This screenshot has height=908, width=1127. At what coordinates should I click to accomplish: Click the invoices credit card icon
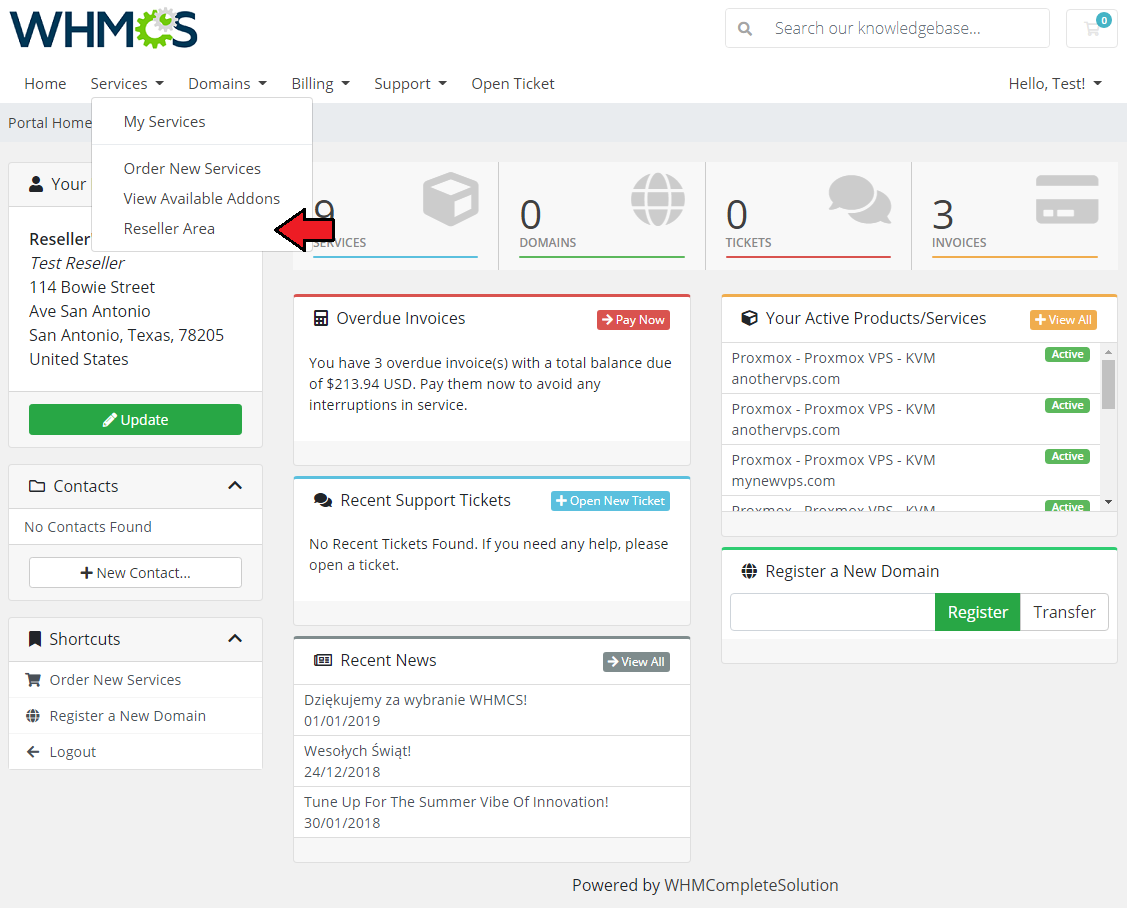click(x=1067, y=199)
